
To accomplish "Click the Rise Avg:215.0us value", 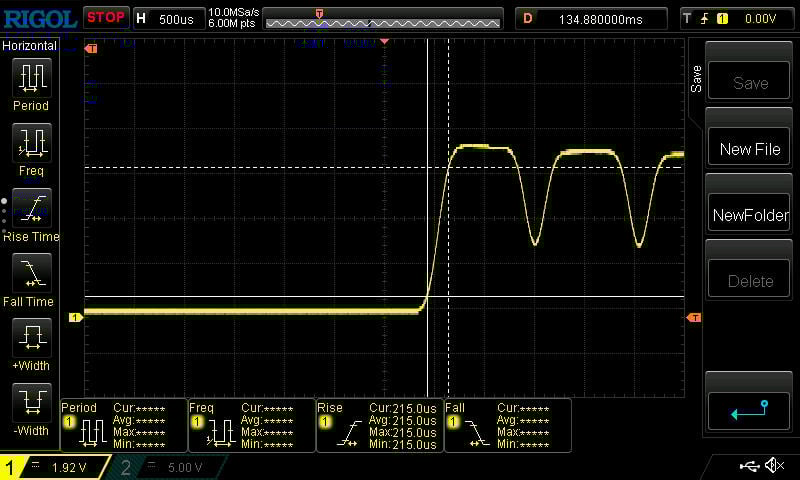I will coord(403,421).
